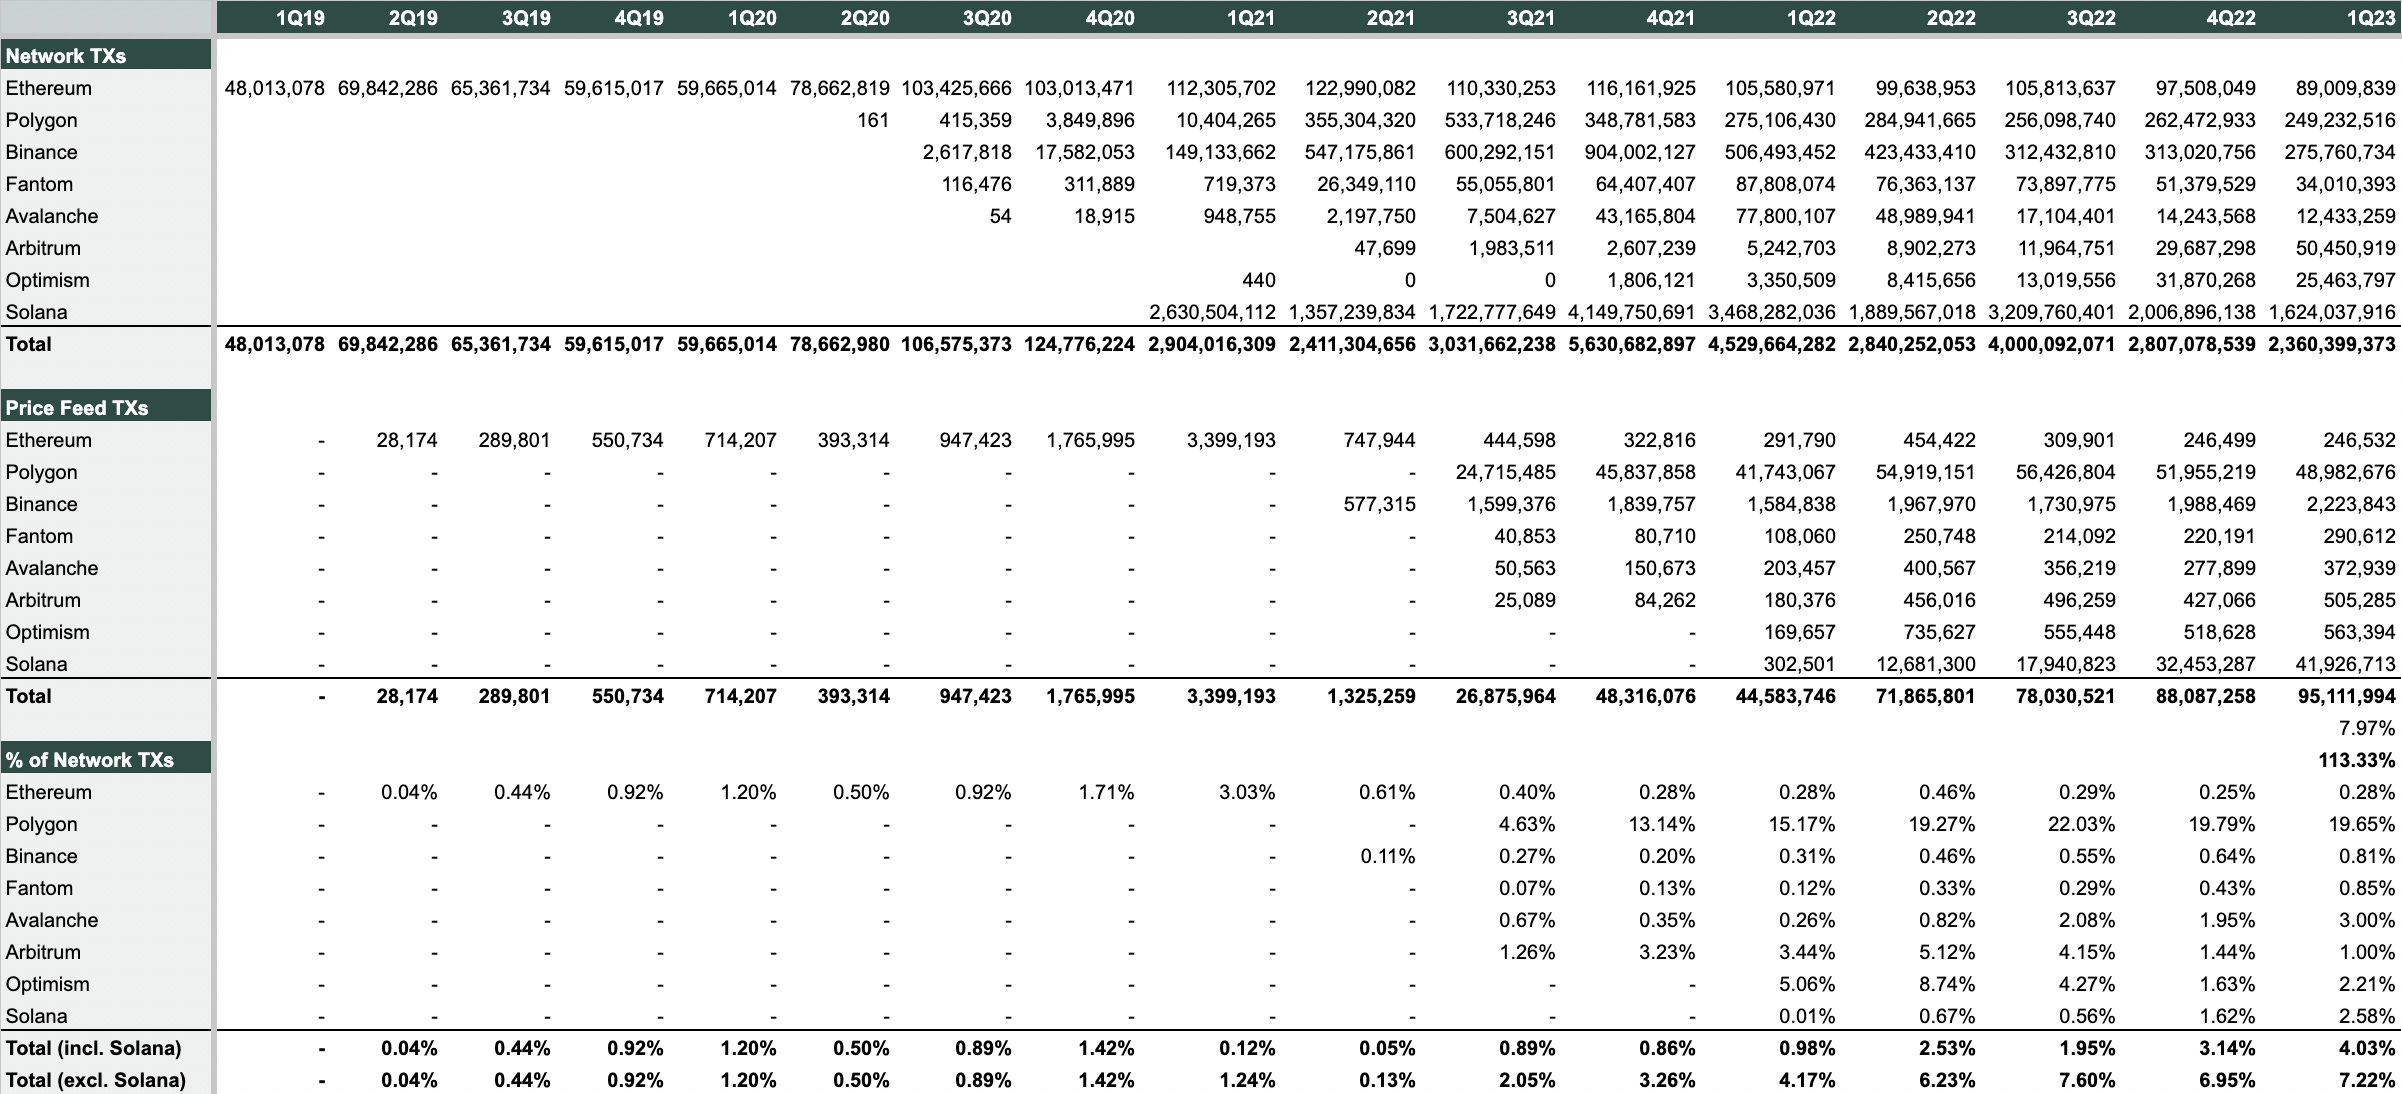The height and width of the screenshot is (1094, 2402).
Task: Select the Solana label under Network TXs
Action: point(37,312)
